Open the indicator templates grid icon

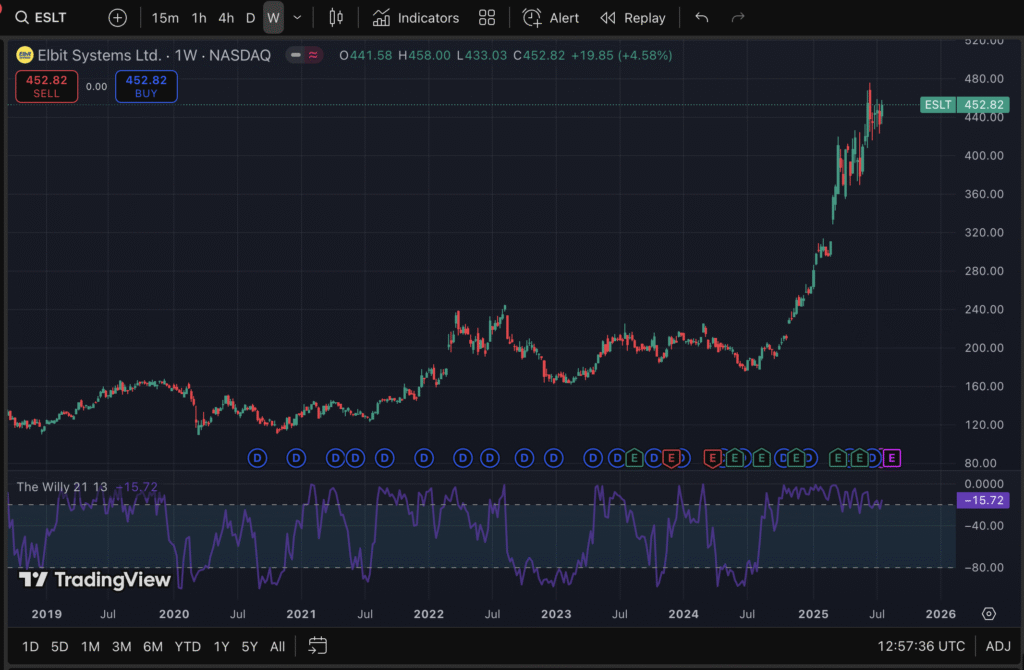[487, 18]
